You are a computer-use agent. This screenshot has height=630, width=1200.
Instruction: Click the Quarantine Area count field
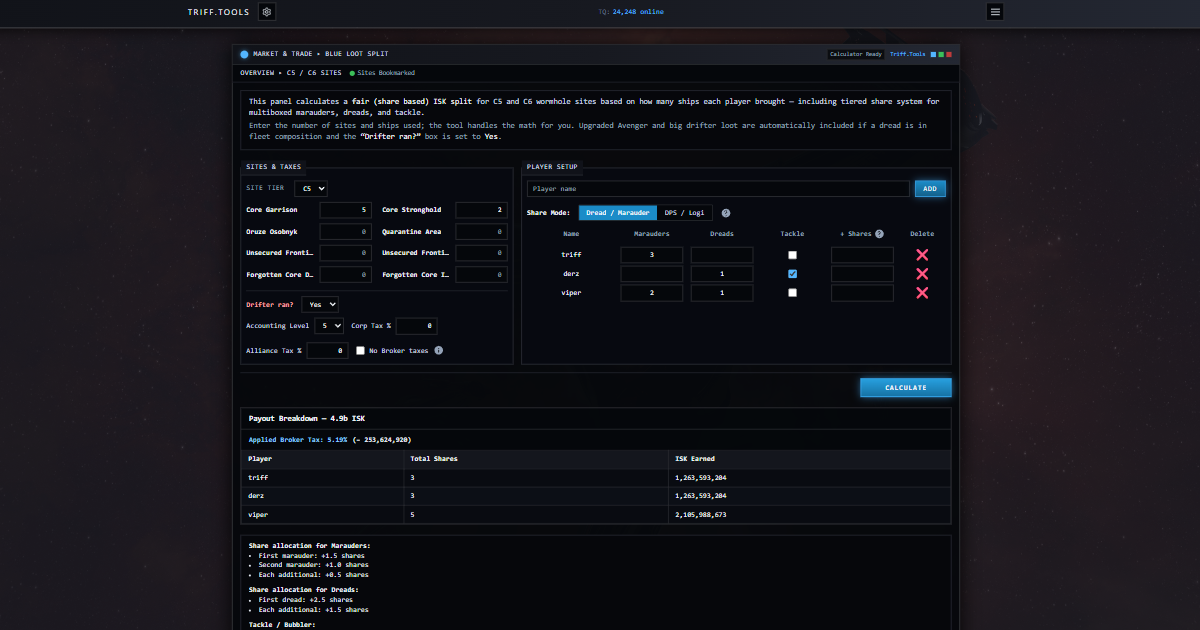[481, 231]
